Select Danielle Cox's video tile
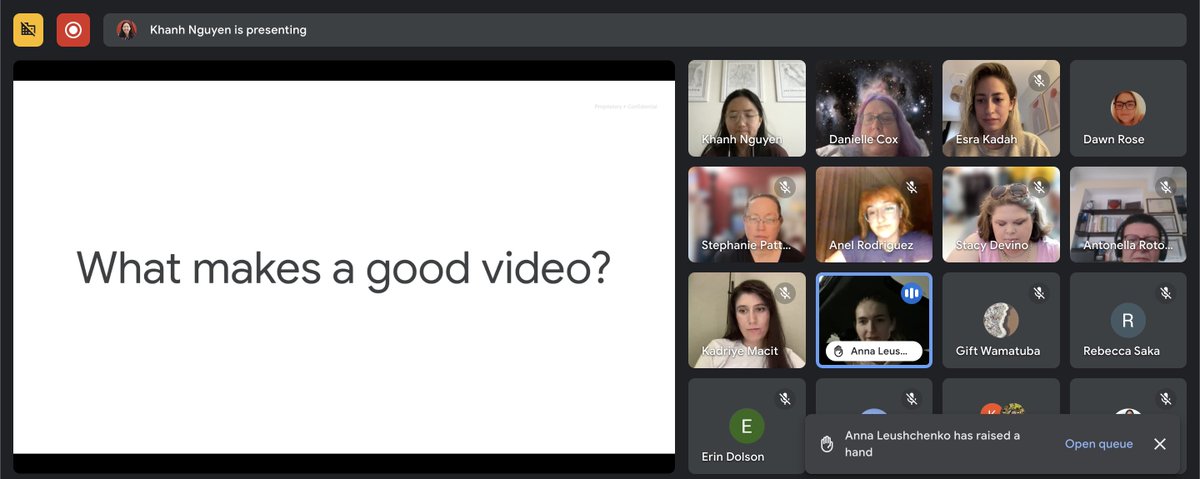 click(x=873, y=108)
